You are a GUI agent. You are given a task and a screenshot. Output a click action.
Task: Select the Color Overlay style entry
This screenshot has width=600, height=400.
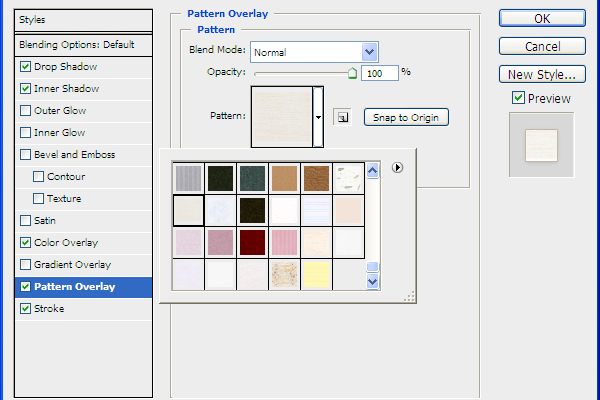coord(83,243)
